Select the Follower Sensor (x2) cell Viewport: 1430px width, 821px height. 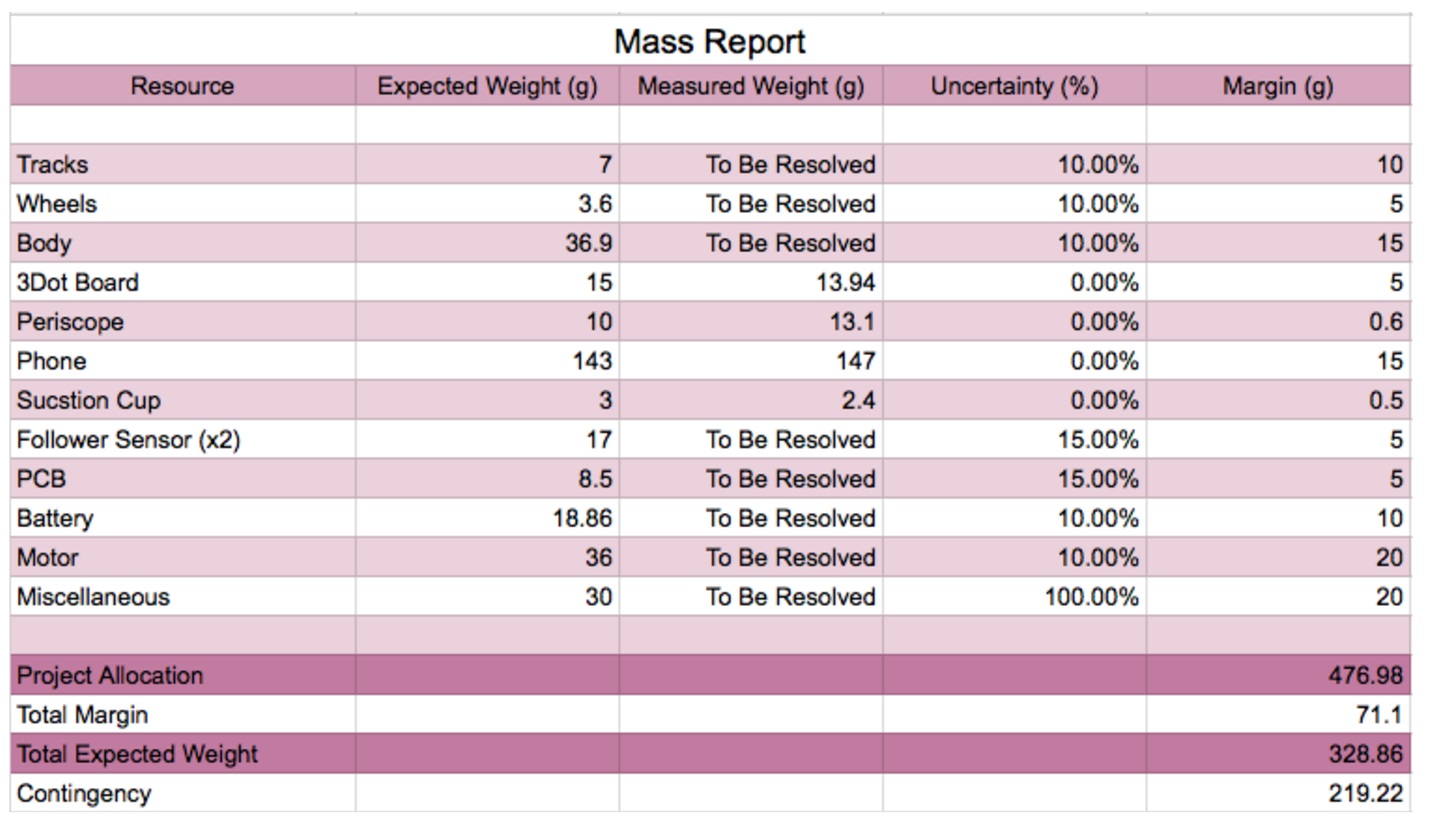[x=182, y=440]
